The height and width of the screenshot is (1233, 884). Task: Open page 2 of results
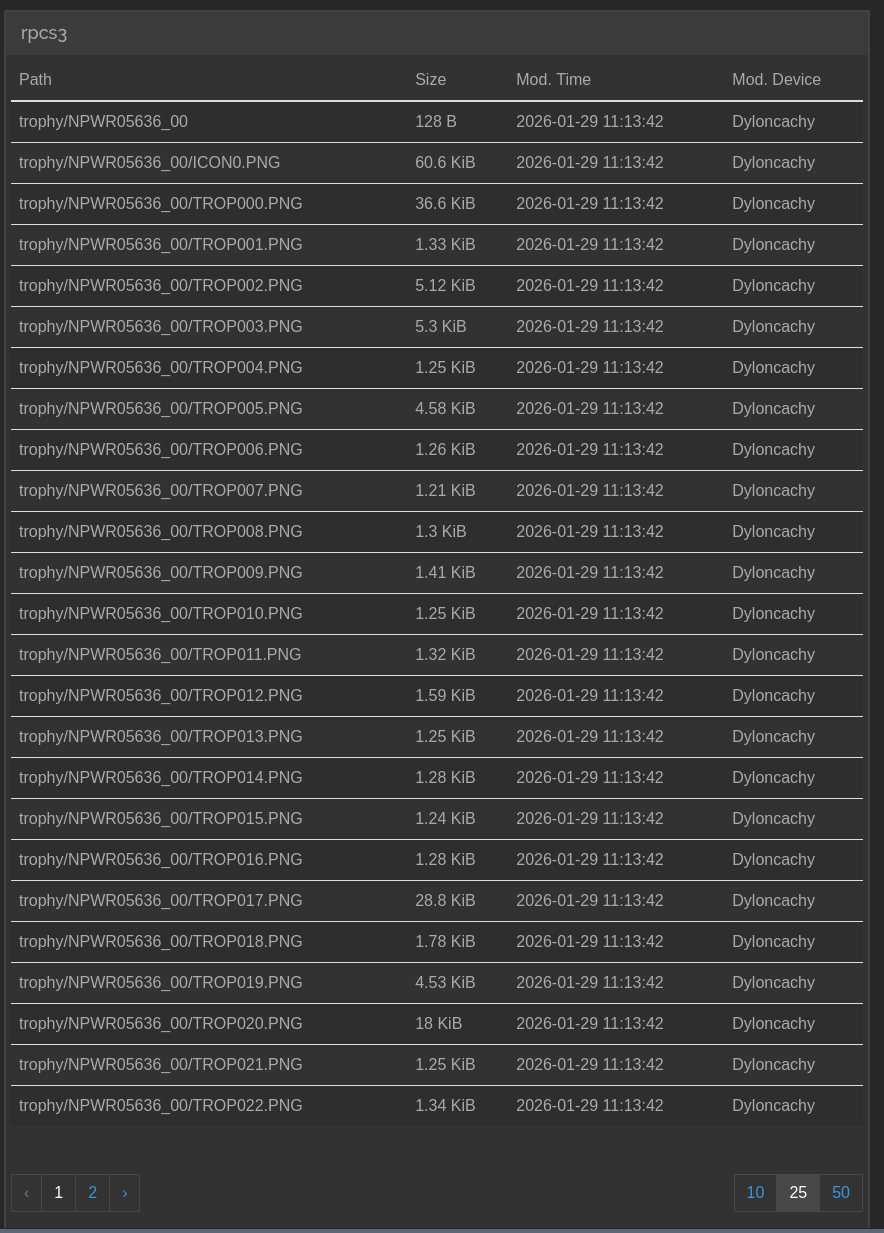coord(92,1192)
